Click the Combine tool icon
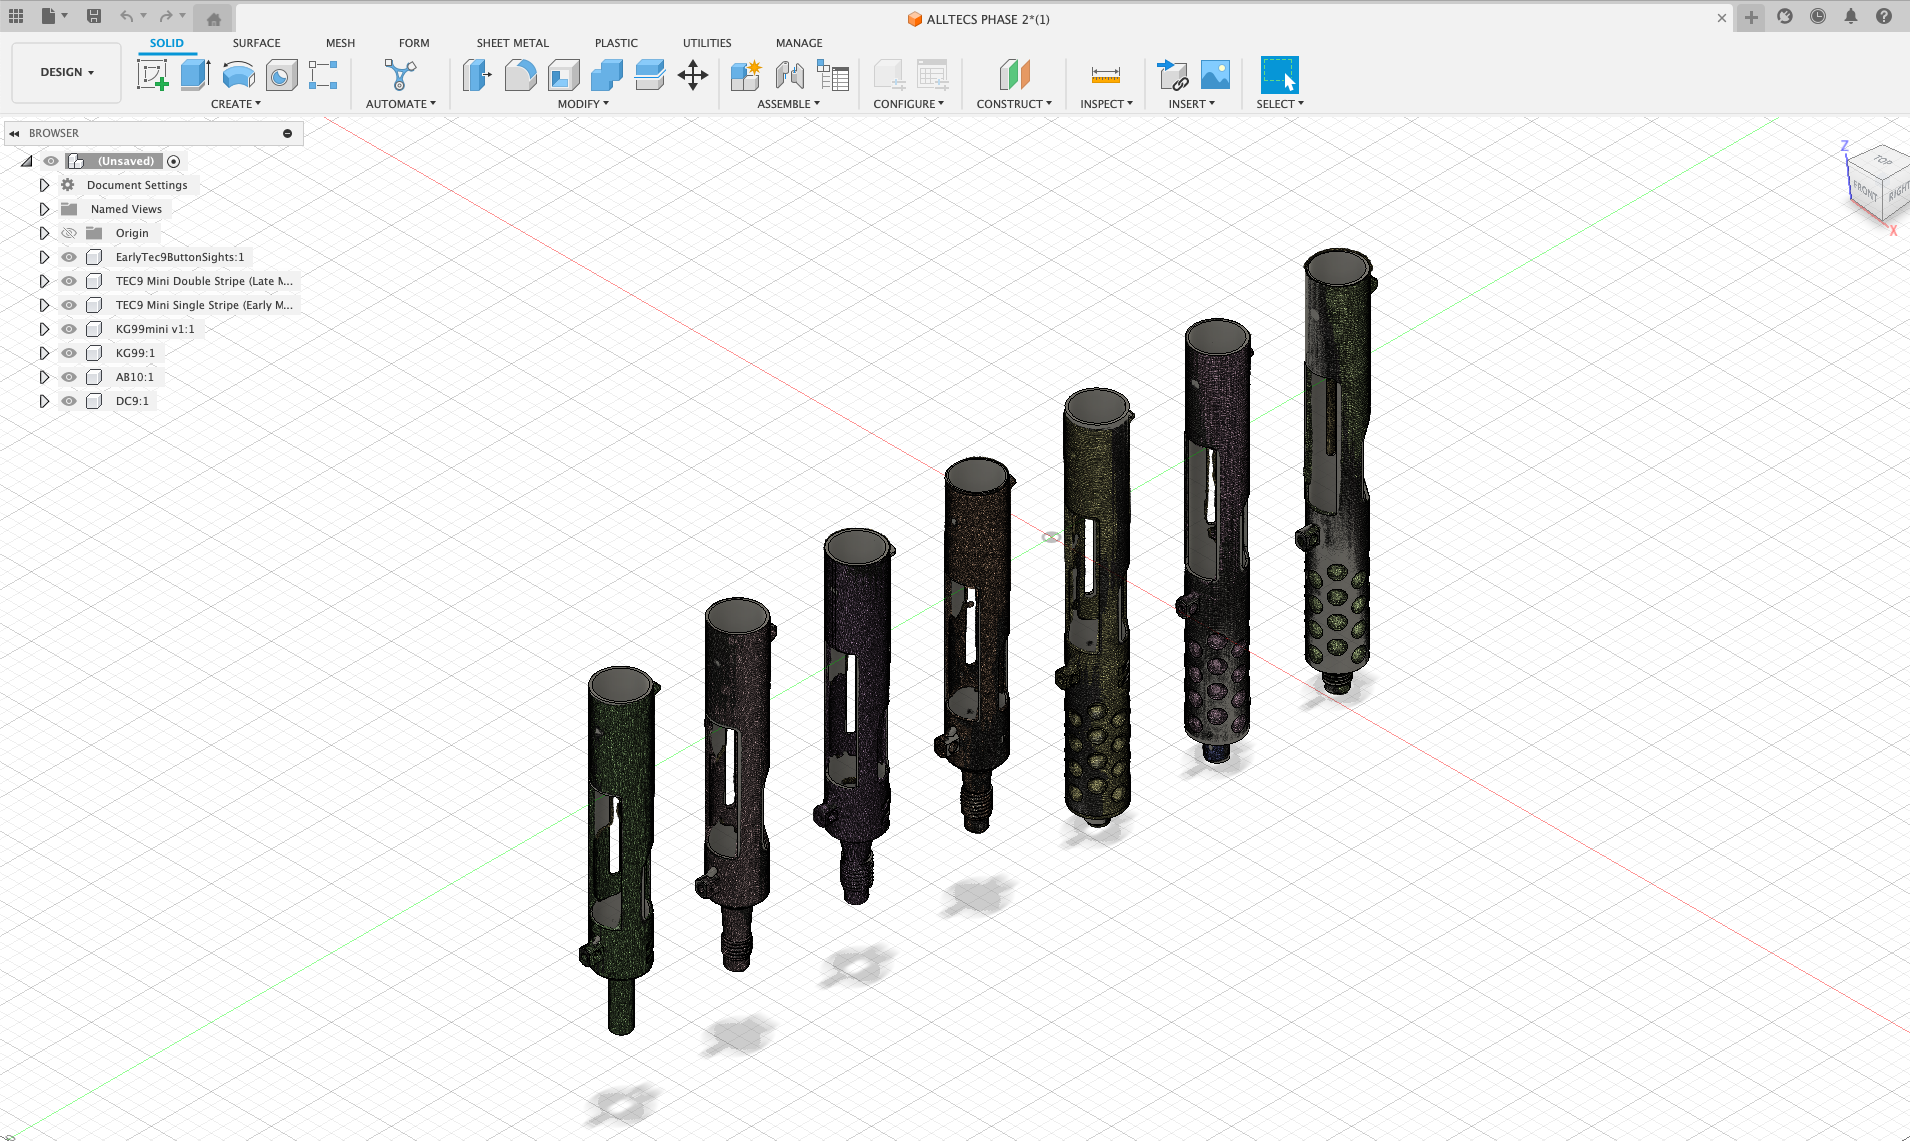The width and height of the screenshot is (1910, 1141). [606, 75]
